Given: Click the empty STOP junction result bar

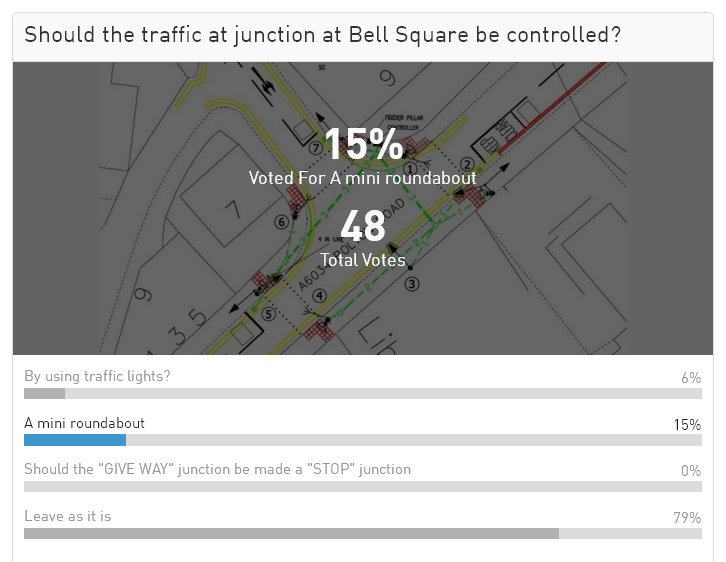Looking at the screenshot, I should point(362,487).
